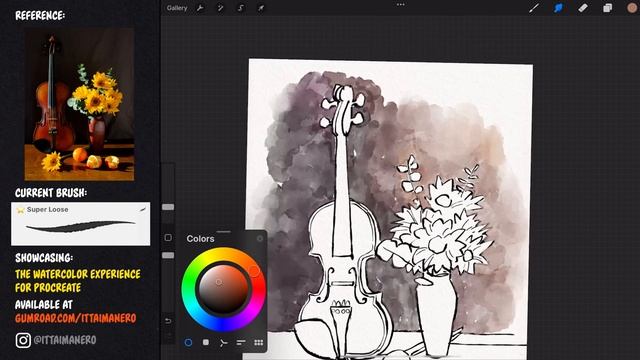Open the three-dot menu at top center
Image resolution: width=640 pixels, height=360 pixels.
401,4
